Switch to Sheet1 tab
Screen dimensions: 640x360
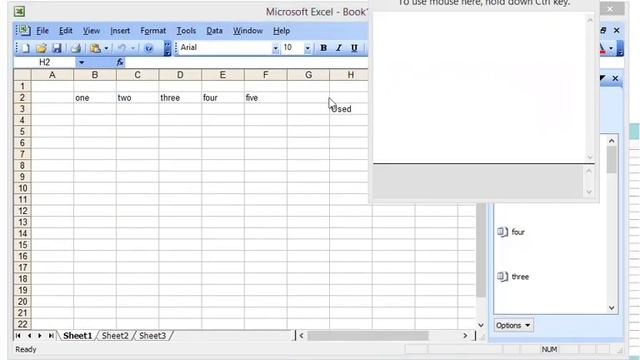(78, 336)
